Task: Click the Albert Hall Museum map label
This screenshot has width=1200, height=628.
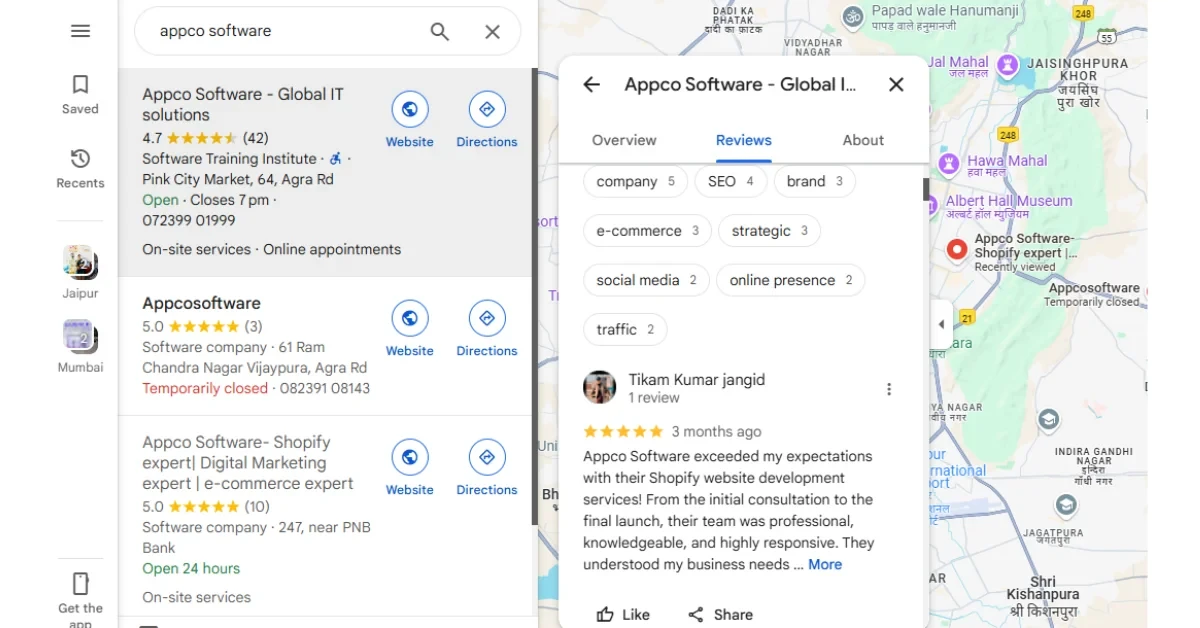Action: click(x=1009, y=201)
